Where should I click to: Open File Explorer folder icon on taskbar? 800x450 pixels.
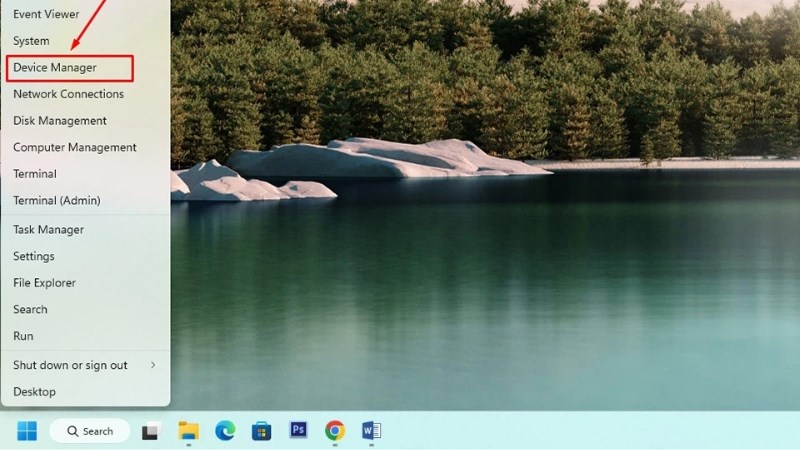point(188,431)
